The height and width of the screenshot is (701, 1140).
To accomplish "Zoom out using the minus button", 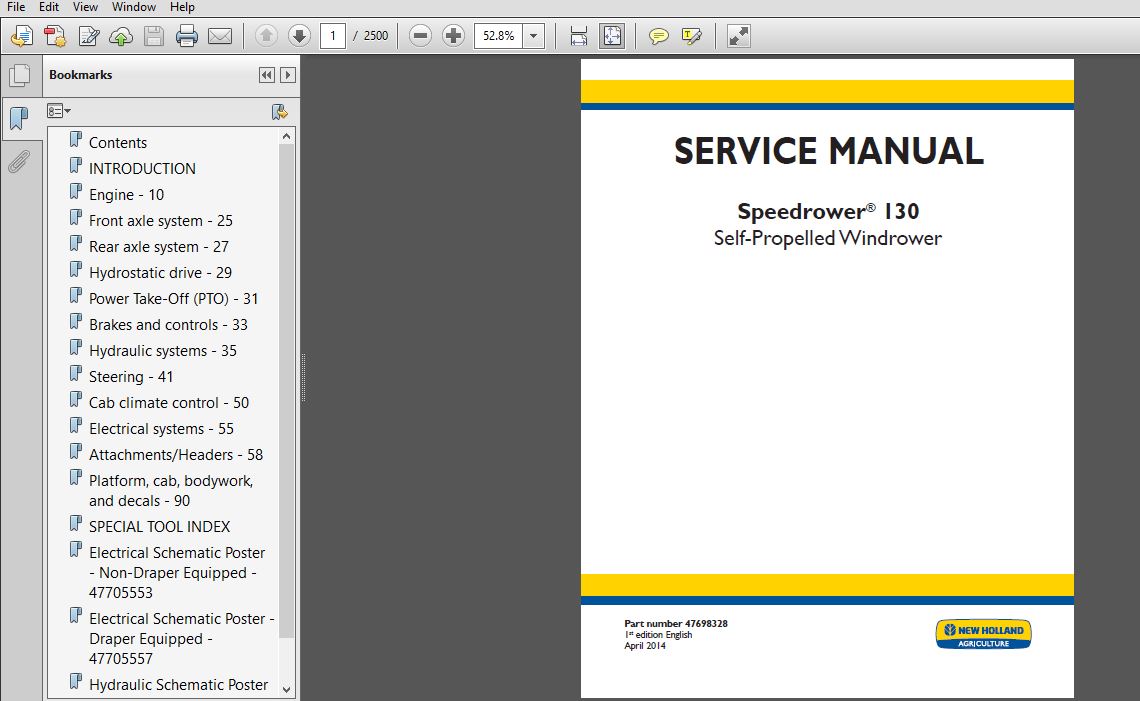I will [x=420, y=37].
